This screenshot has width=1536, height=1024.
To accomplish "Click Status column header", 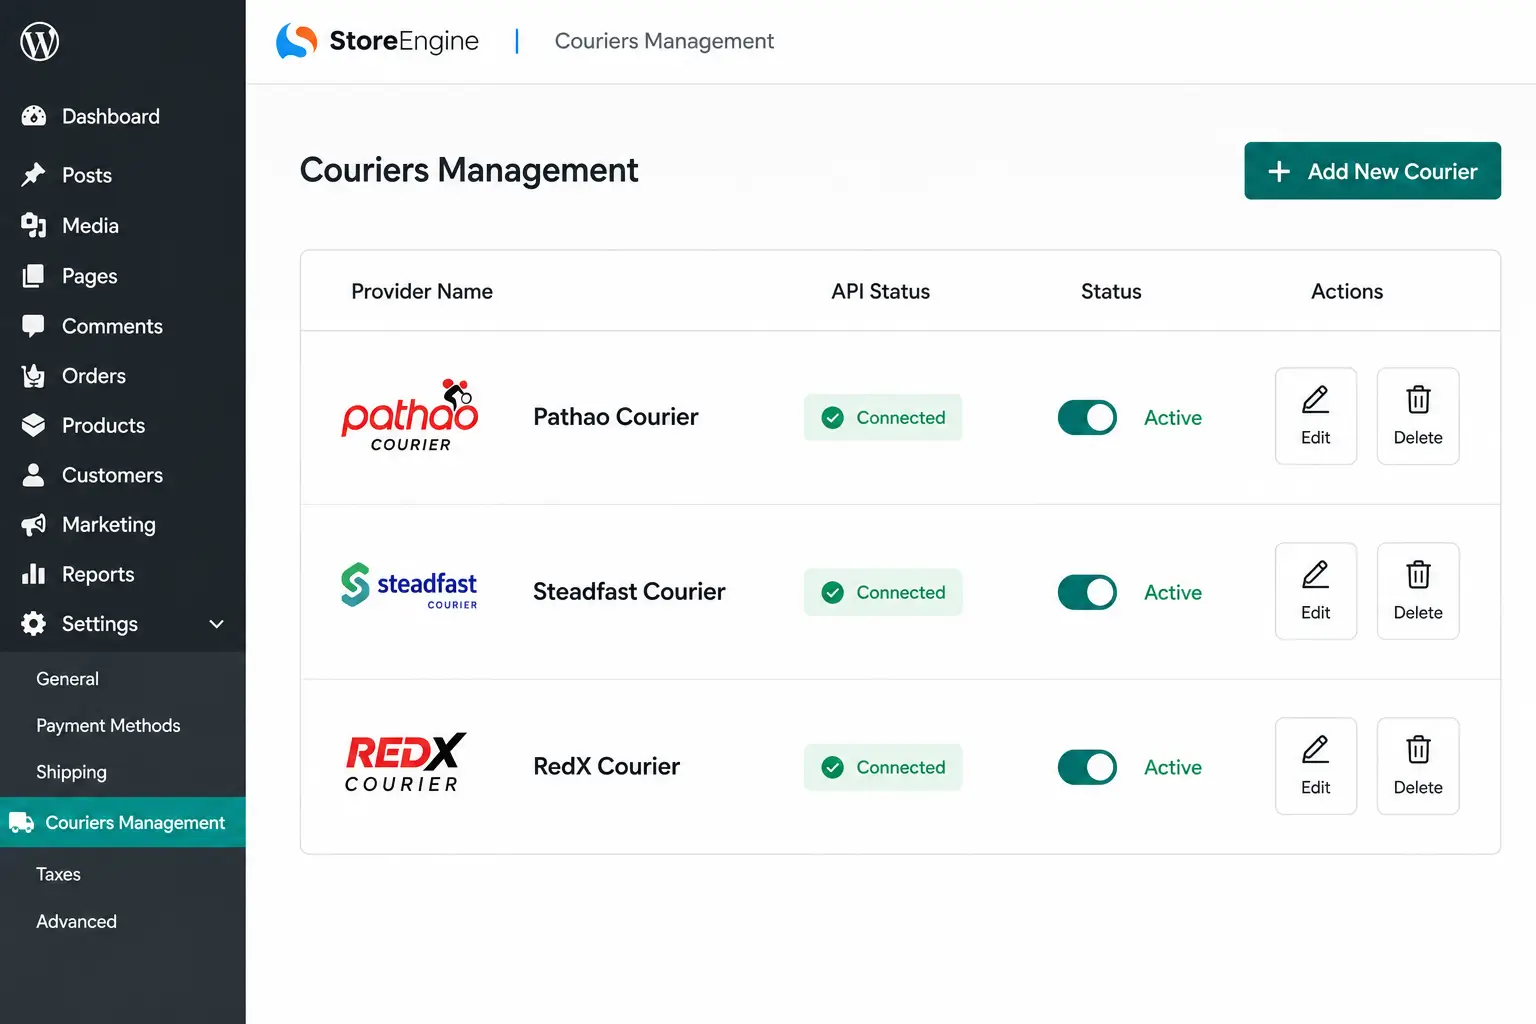I will pyautogui.click(x=1111, y=291).
